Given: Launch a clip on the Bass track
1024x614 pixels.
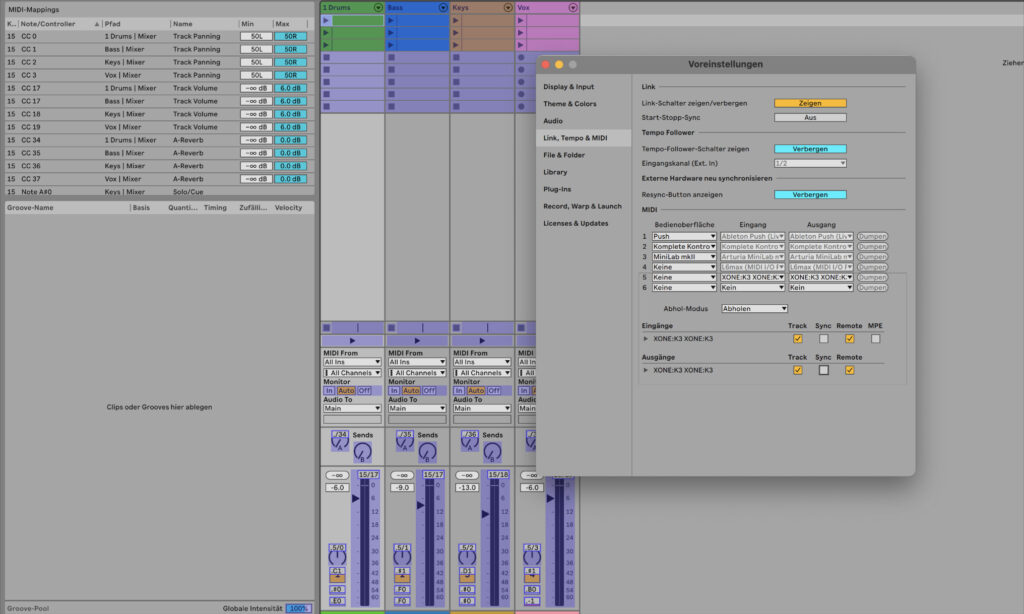Looking at the screenshot, I should pos(390,20).
